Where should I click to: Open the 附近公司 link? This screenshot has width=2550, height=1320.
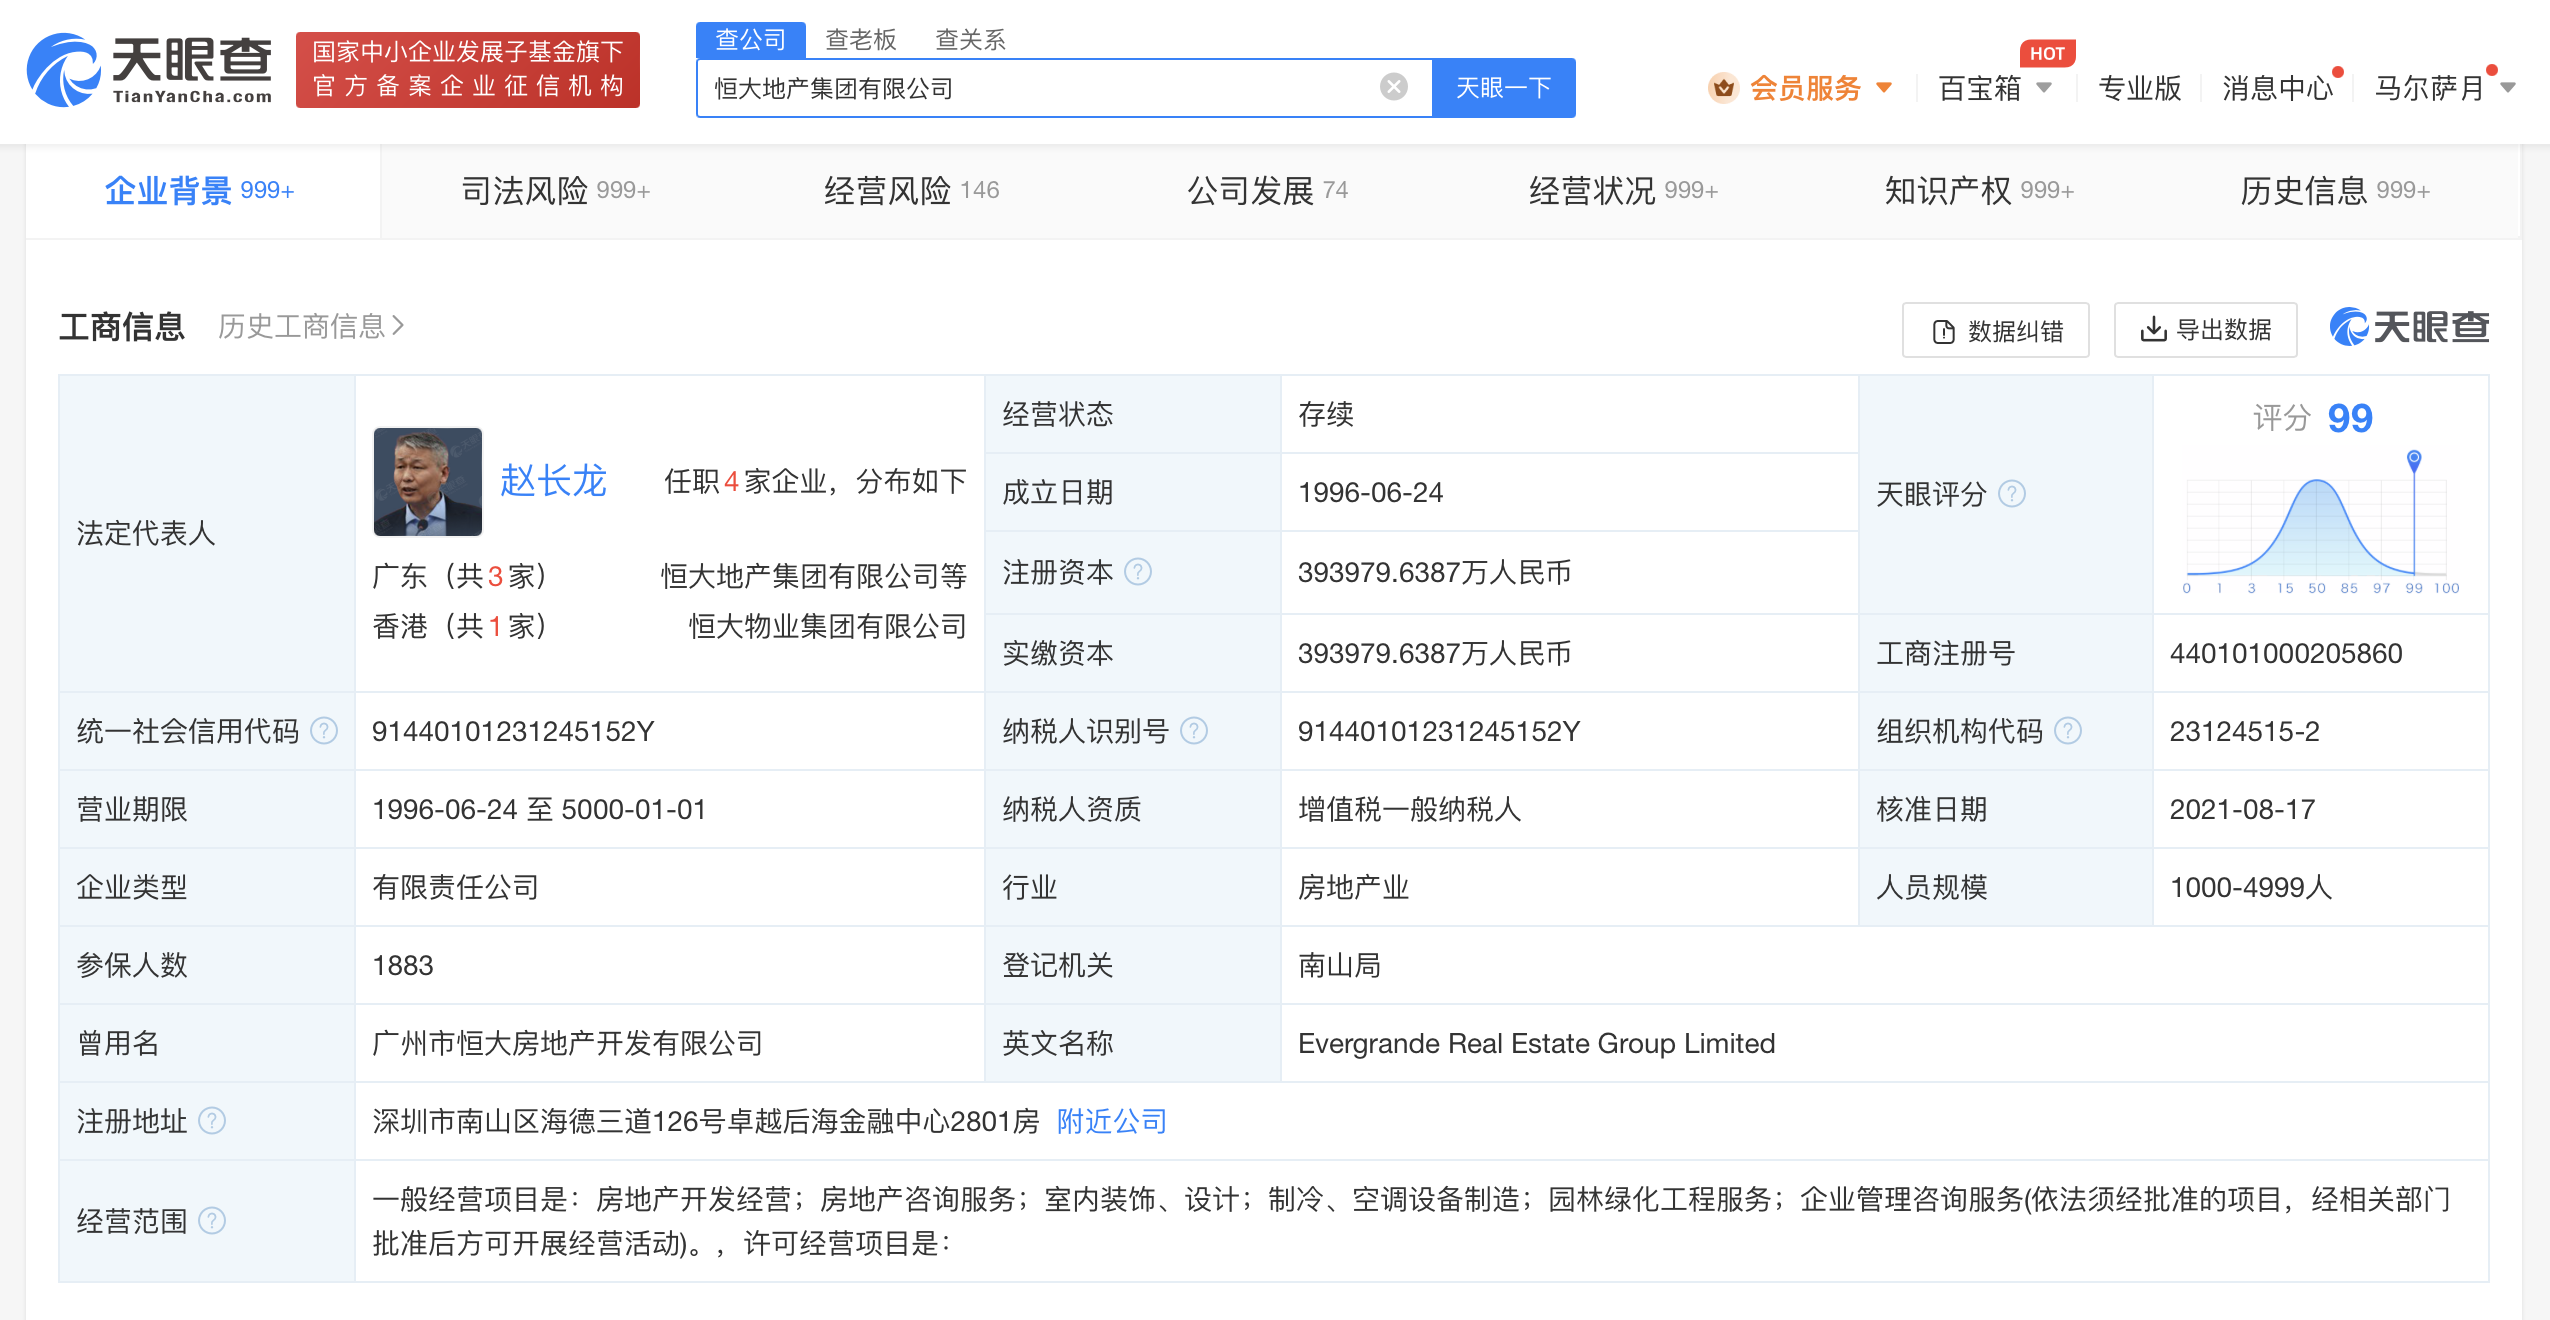(x=1112, y=1121)
